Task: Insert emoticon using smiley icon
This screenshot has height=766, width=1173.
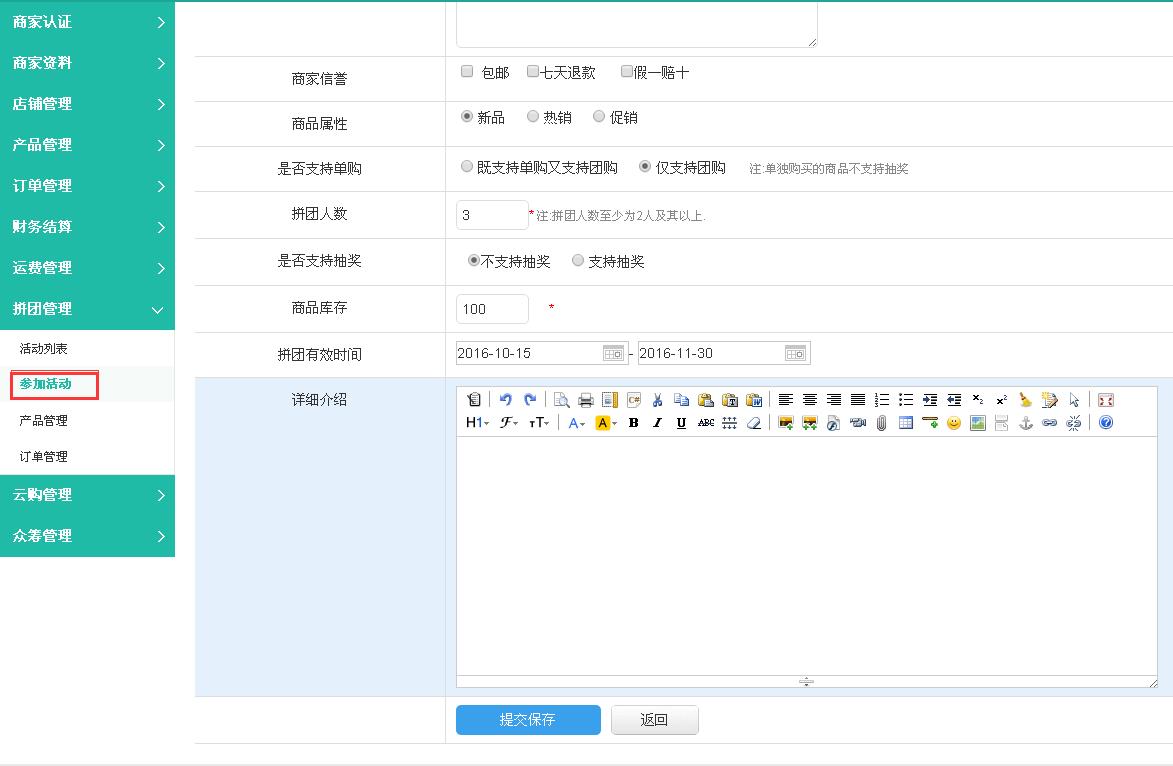Action: pos(954,423)
